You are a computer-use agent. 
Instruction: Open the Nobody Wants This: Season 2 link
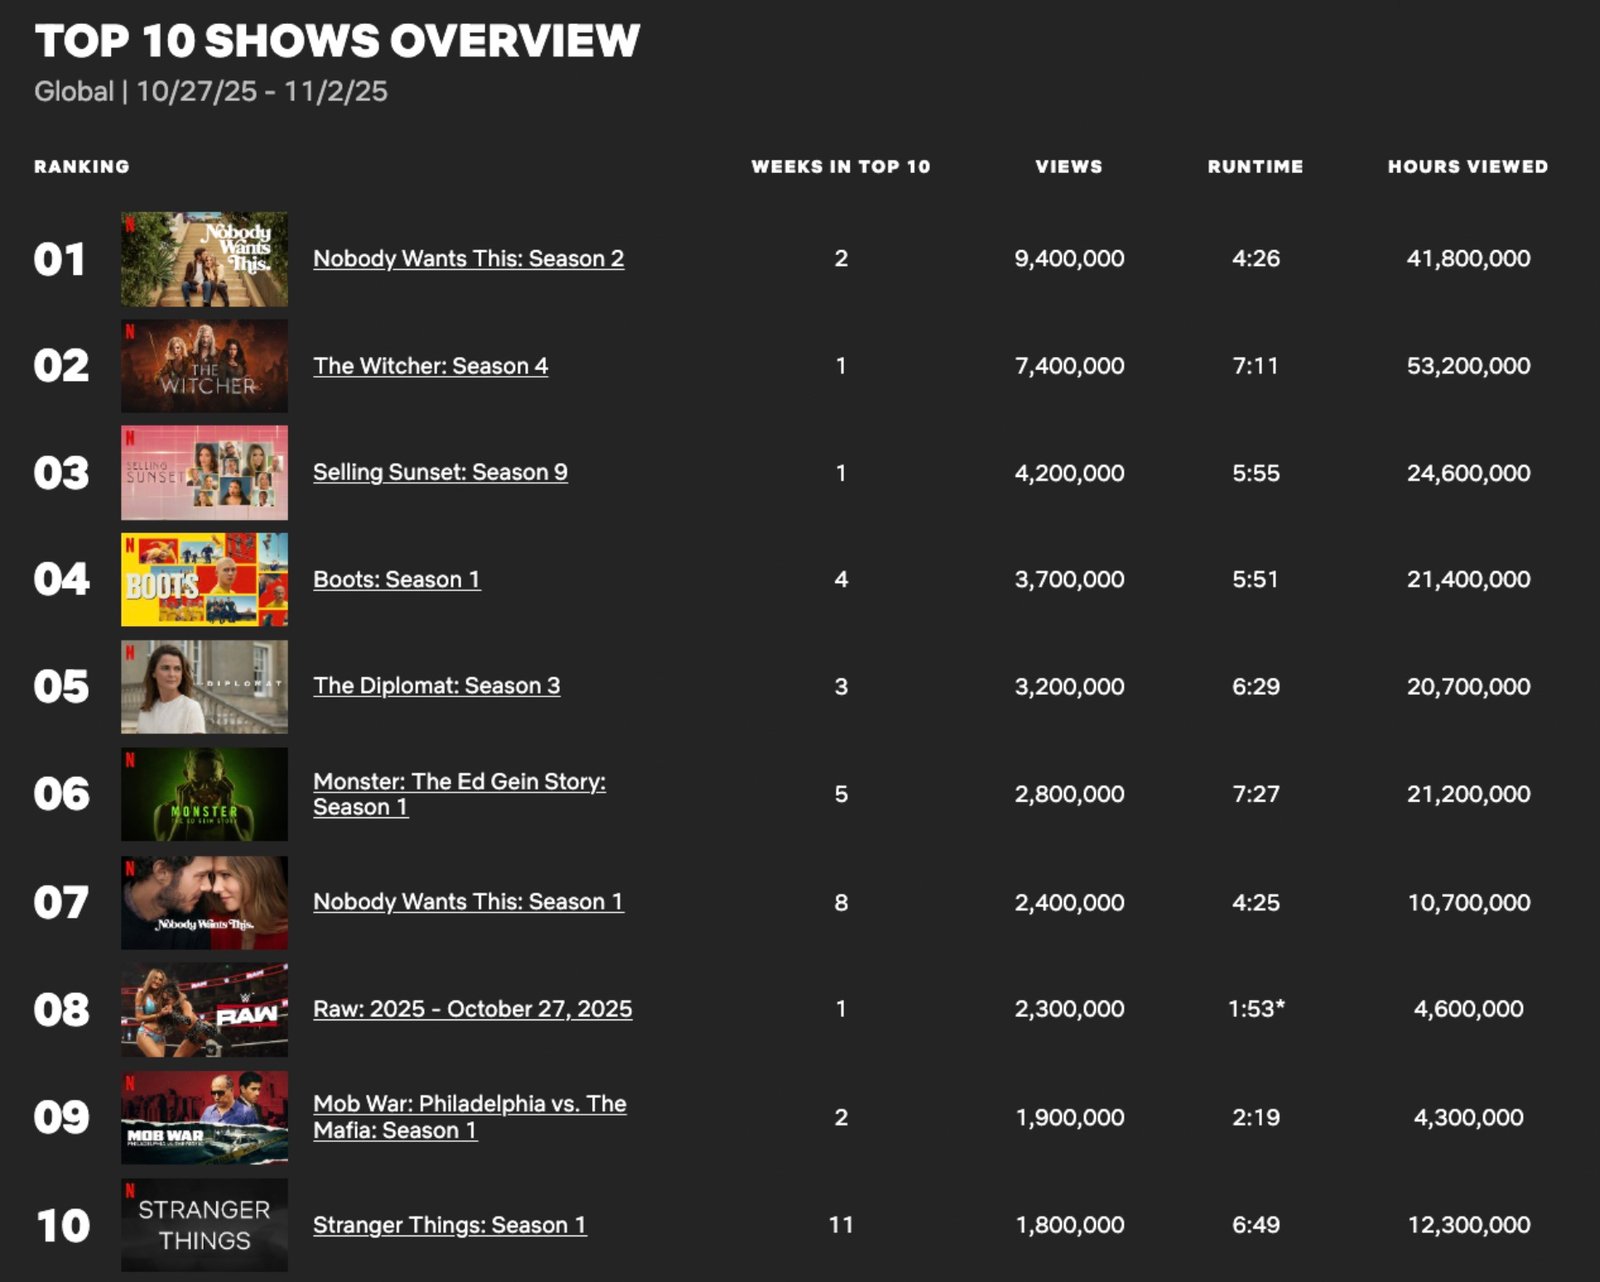pos(468,259)
